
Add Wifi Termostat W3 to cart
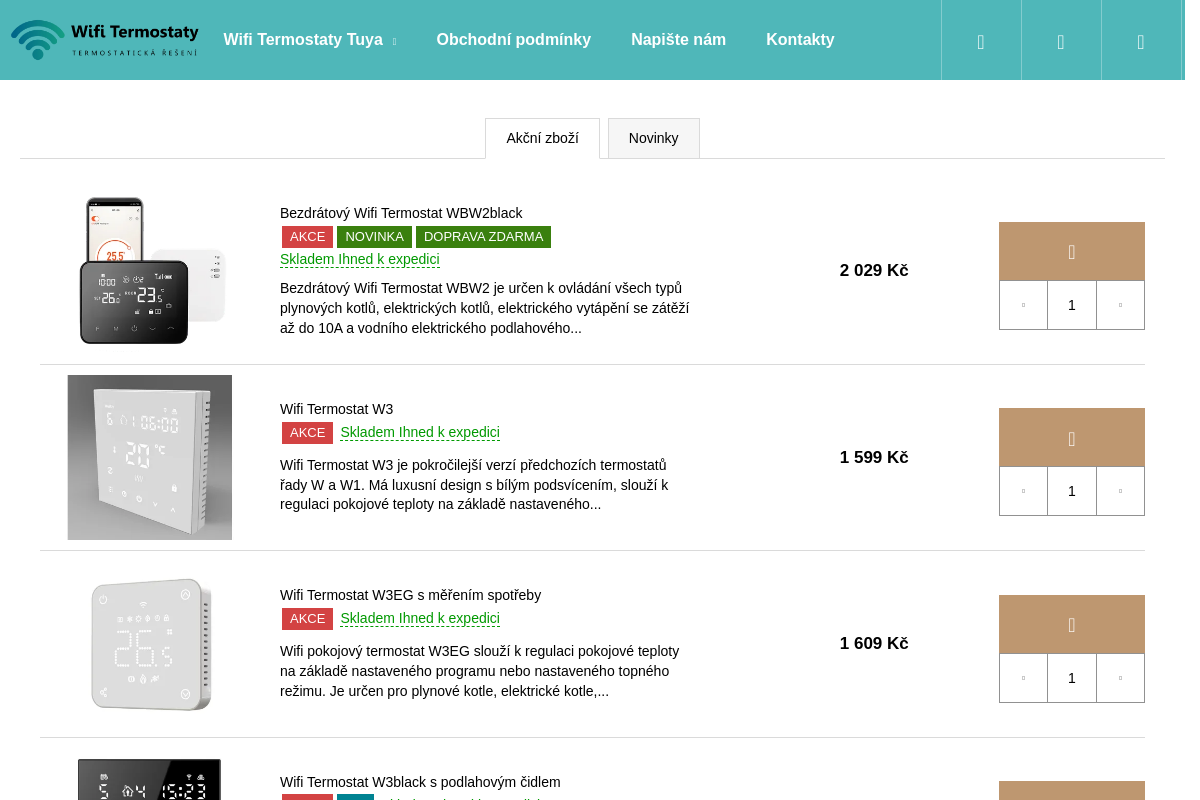[x=1072, y=438]
